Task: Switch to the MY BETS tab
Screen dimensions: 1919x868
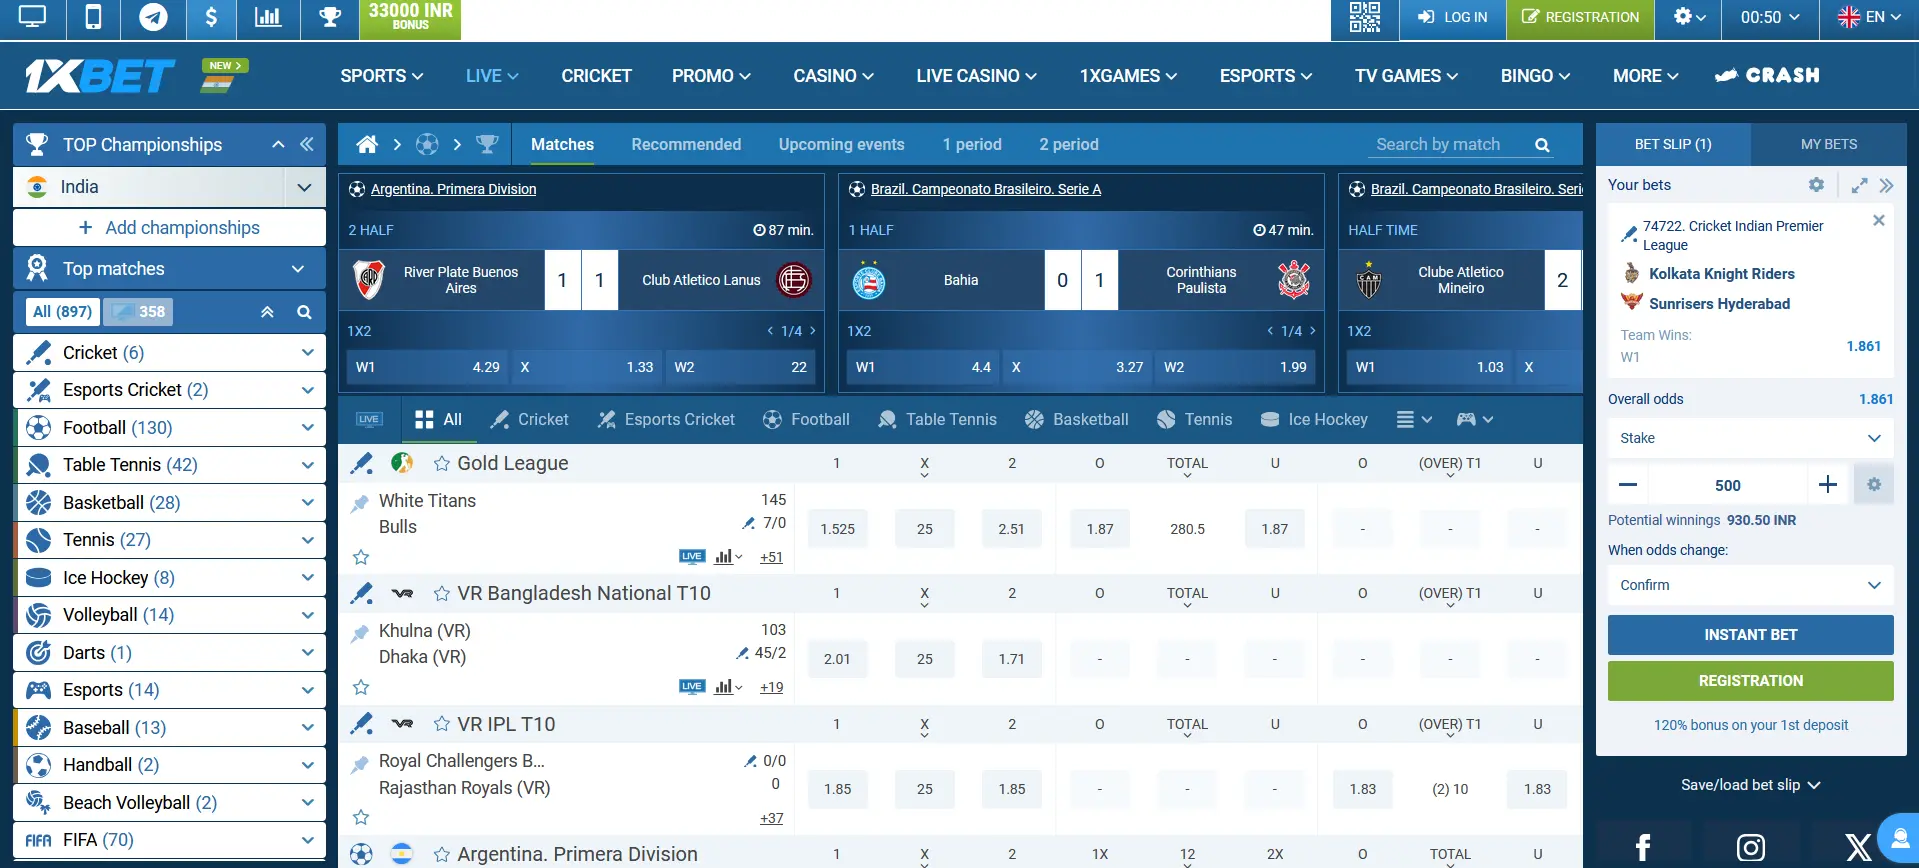Action: pyautogui.click(x=1828, y=145)
